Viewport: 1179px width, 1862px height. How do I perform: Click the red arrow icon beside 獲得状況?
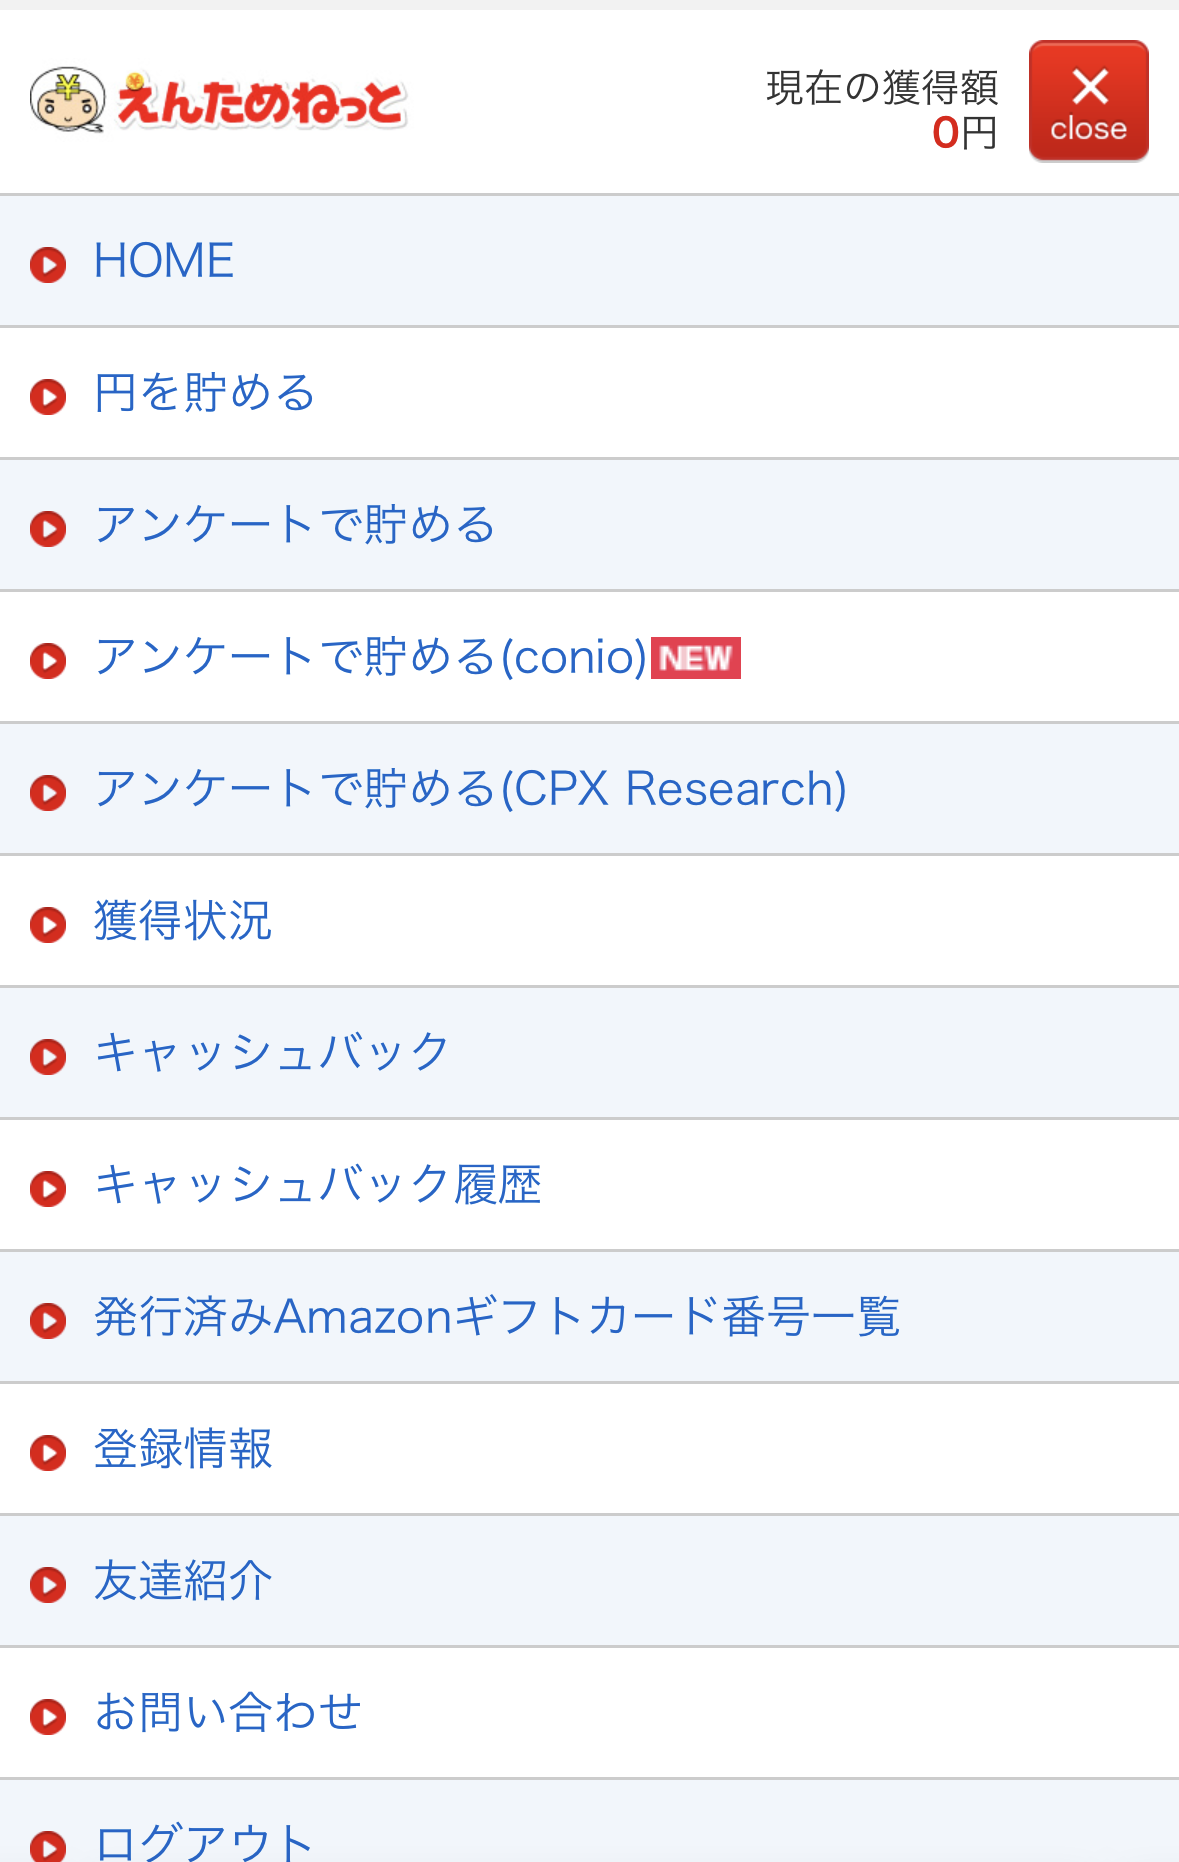[x=48, y=925]
